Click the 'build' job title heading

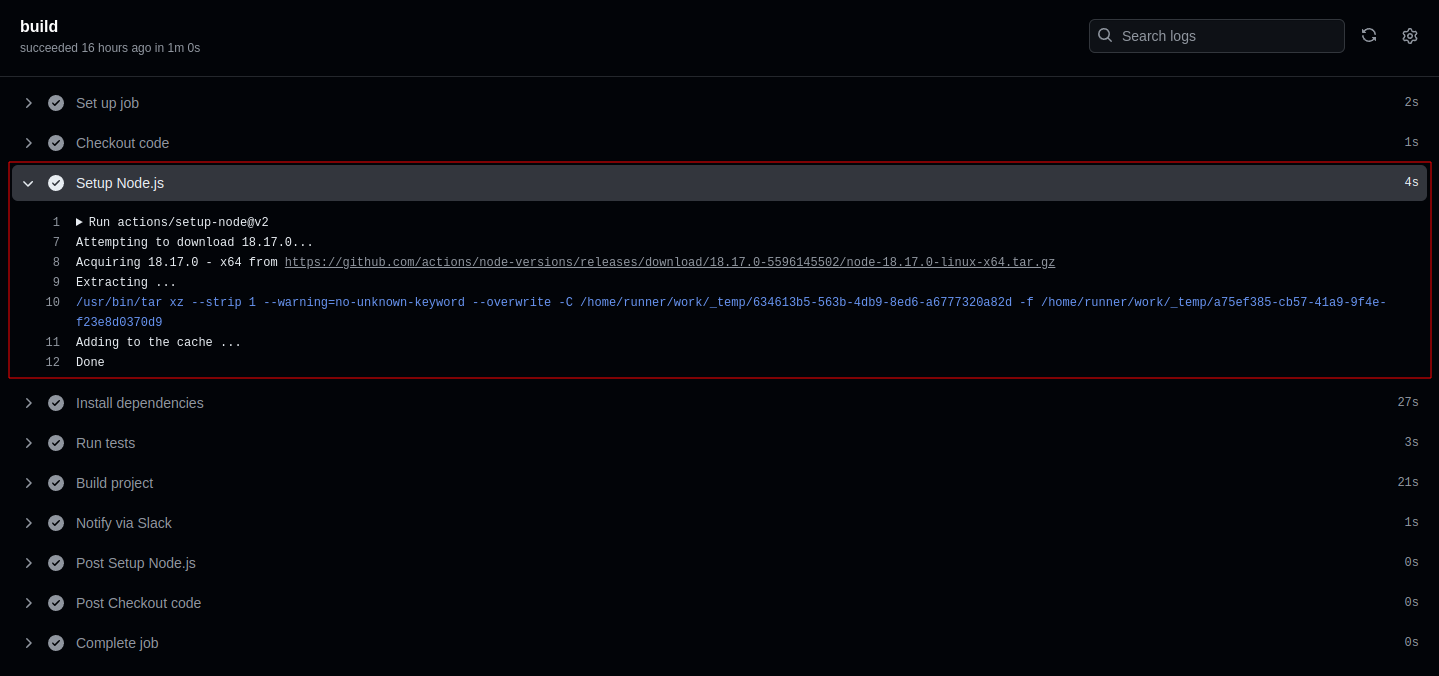39,26
